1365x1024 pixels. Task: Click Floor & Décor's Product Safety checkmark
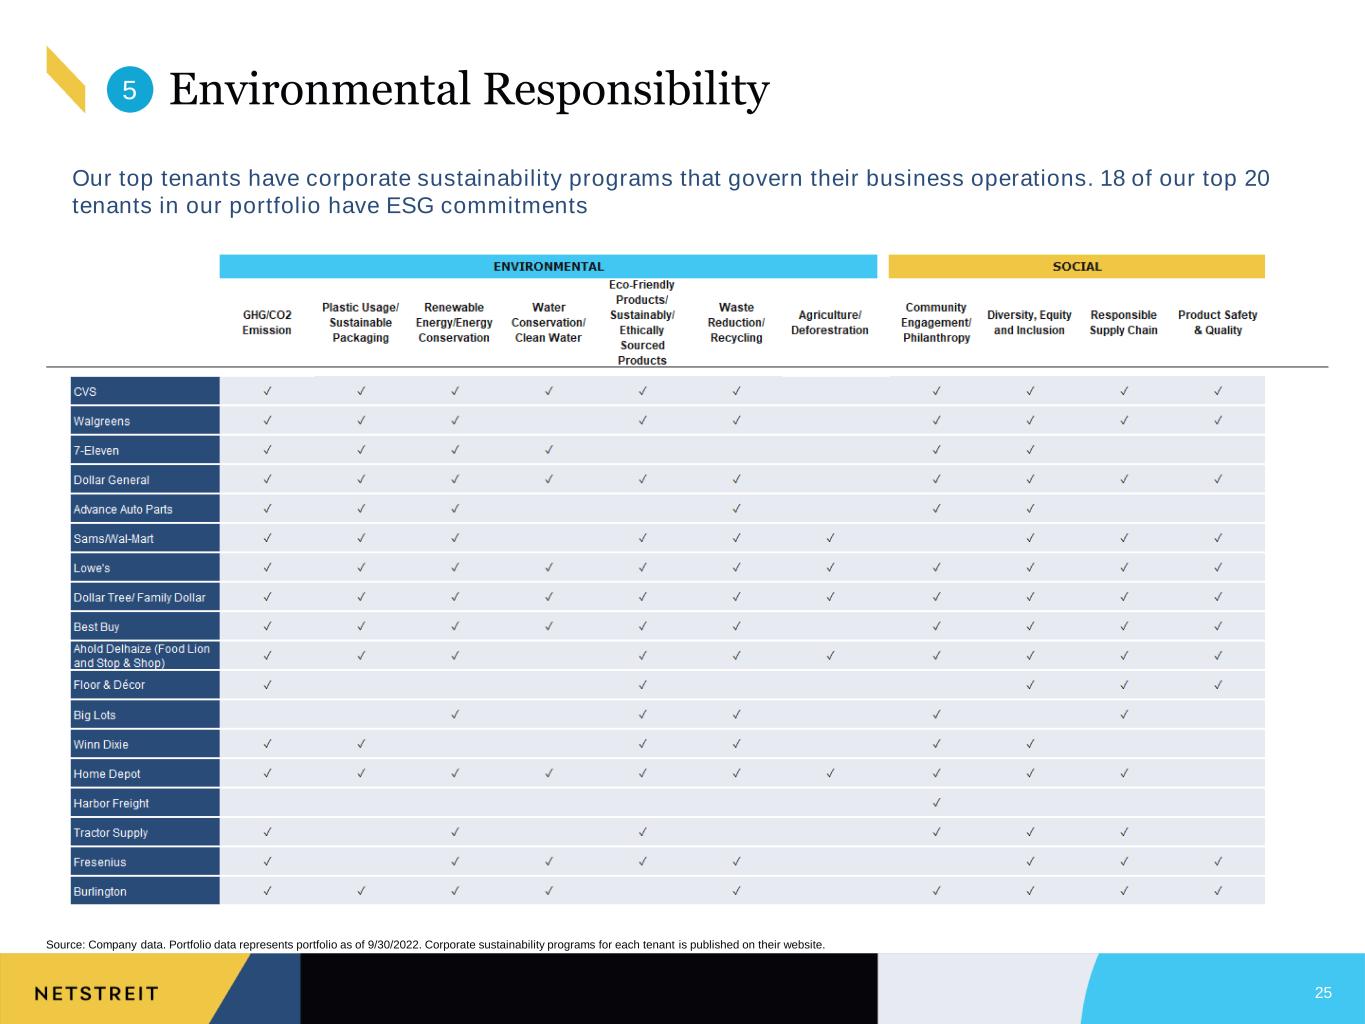(1217, 685)
